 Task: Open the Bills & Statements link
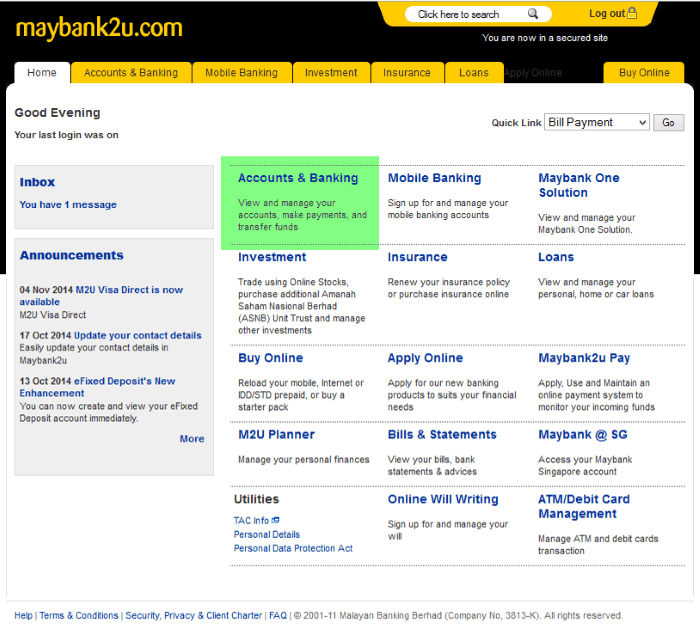tap(442, 434)
